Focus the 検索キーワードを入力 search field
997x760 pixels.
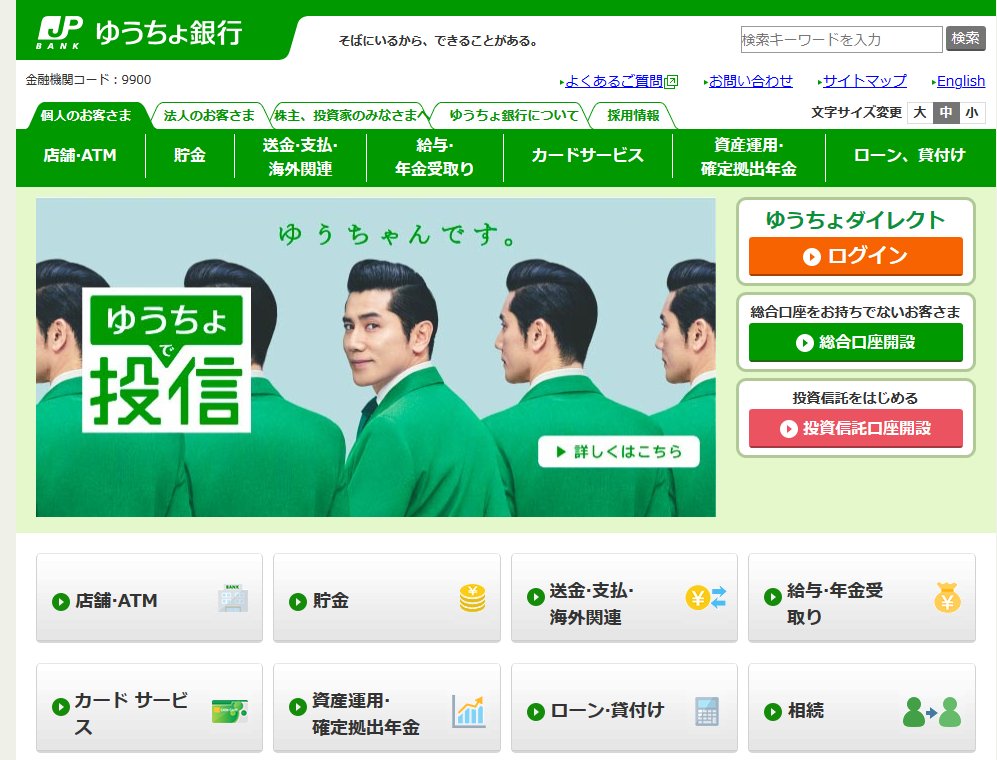pyautogui.click(x=841, y=39)
